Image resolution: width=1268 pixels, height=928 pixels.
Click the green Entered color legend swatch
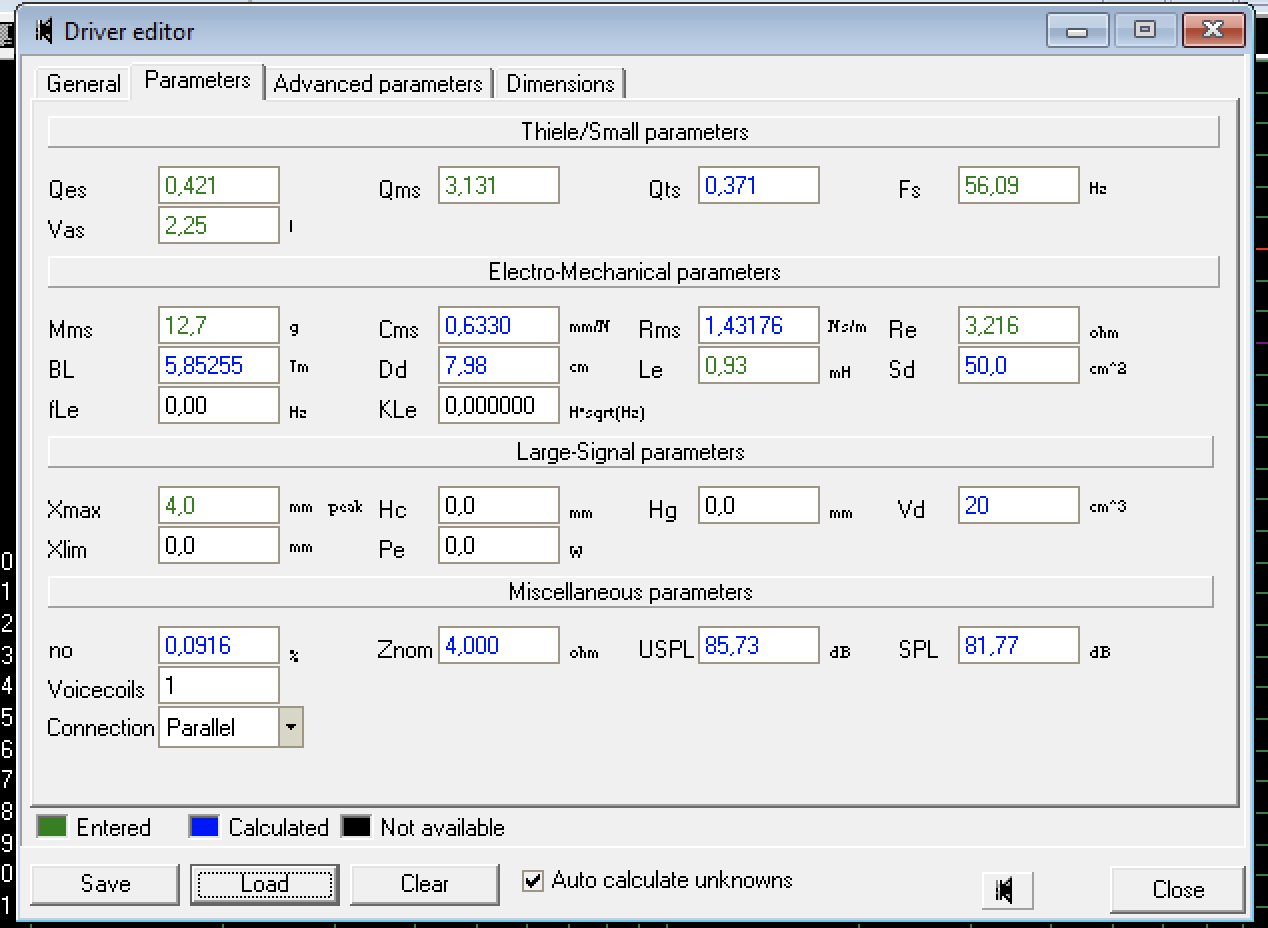point(51,827)
